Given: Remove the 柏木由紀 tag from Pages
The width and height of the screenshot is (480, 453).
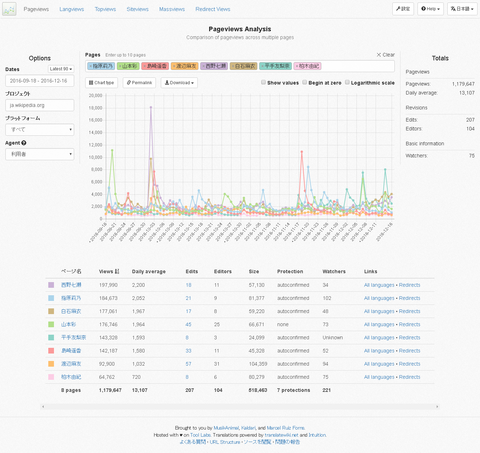Looking at the screenshot, I should pos(297,66).
